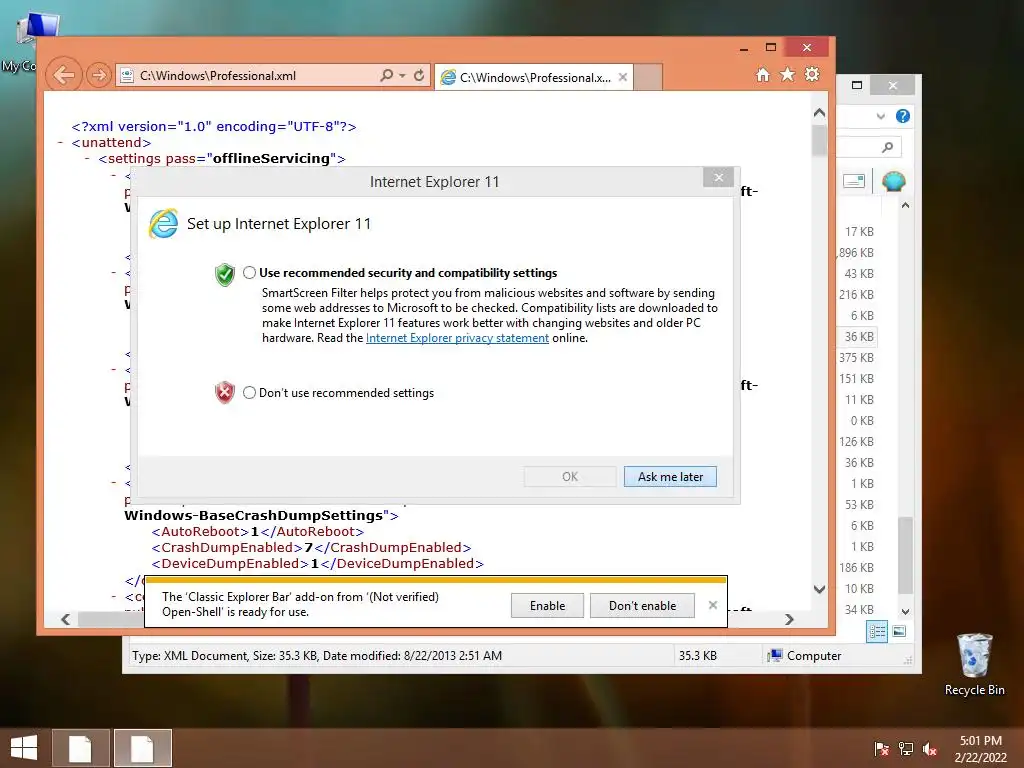Close the Internet Explorer 11 setup dialog
This screenshot has height=768, width=1024.
718,178
